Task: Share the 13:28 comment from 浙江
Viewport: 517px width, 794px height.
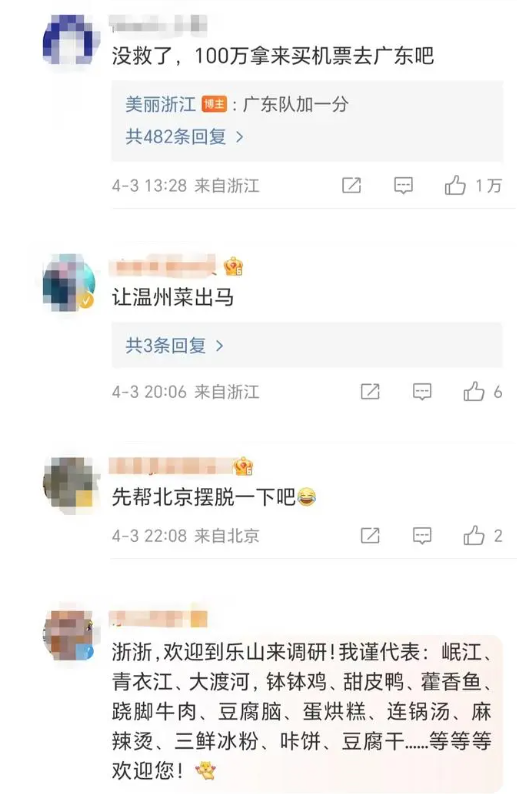Action: tap(351, 185)
